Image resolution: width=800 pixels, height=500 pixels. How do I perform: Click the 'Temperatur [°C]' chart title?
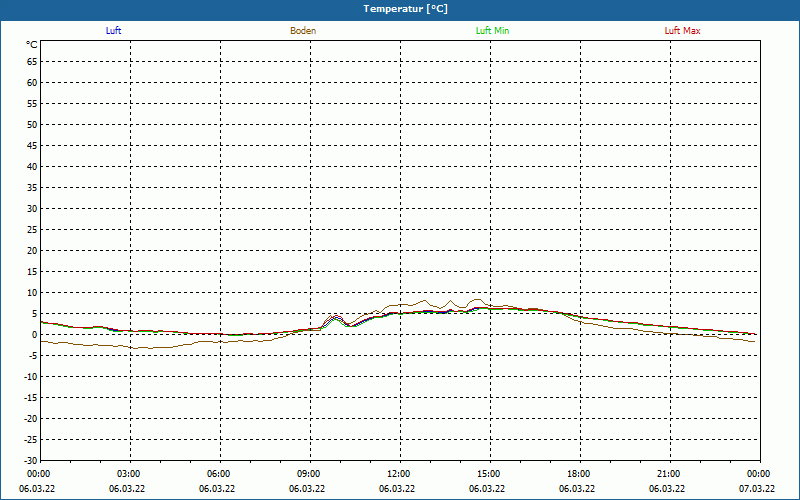(406, 9)
